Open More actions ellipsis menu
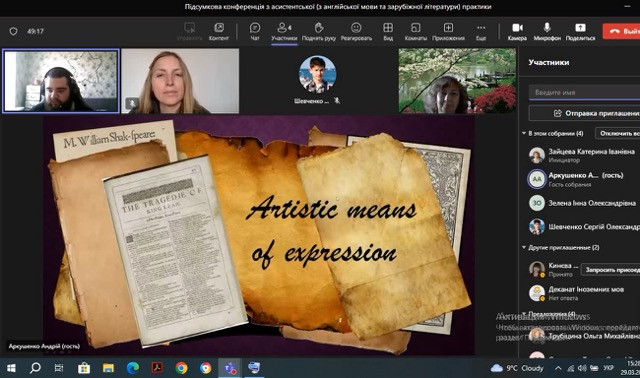The height and width of the screenshot is (378, 640). pos(481,31)
